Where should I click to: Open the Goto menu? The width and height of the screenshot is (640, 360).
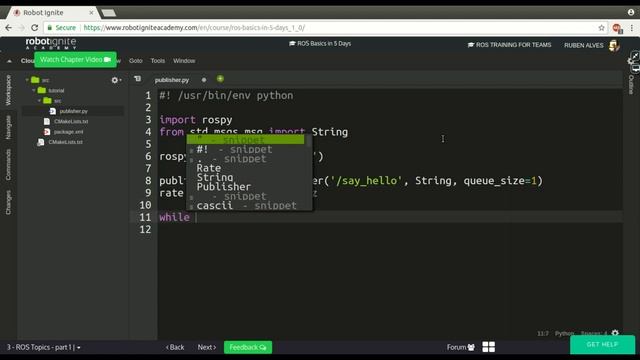point(136,61)
